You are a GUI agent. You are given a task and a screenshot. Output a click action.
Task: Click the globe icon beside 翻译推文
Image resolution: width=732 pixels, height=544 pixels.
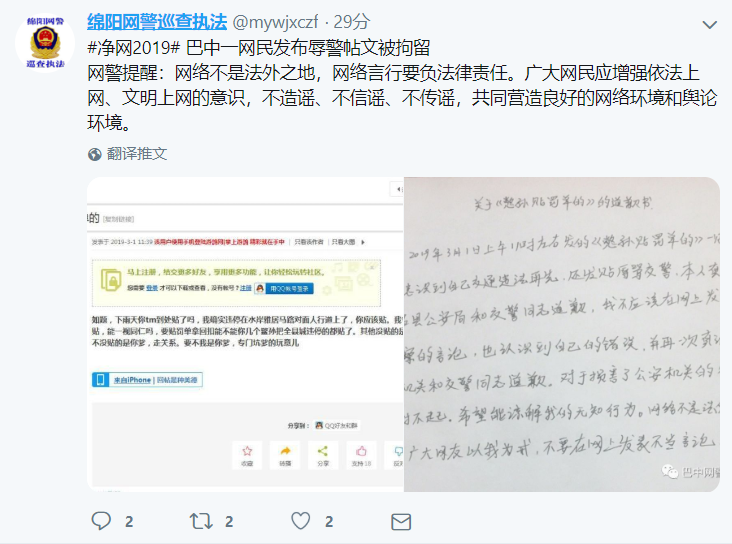click(94, 154)
